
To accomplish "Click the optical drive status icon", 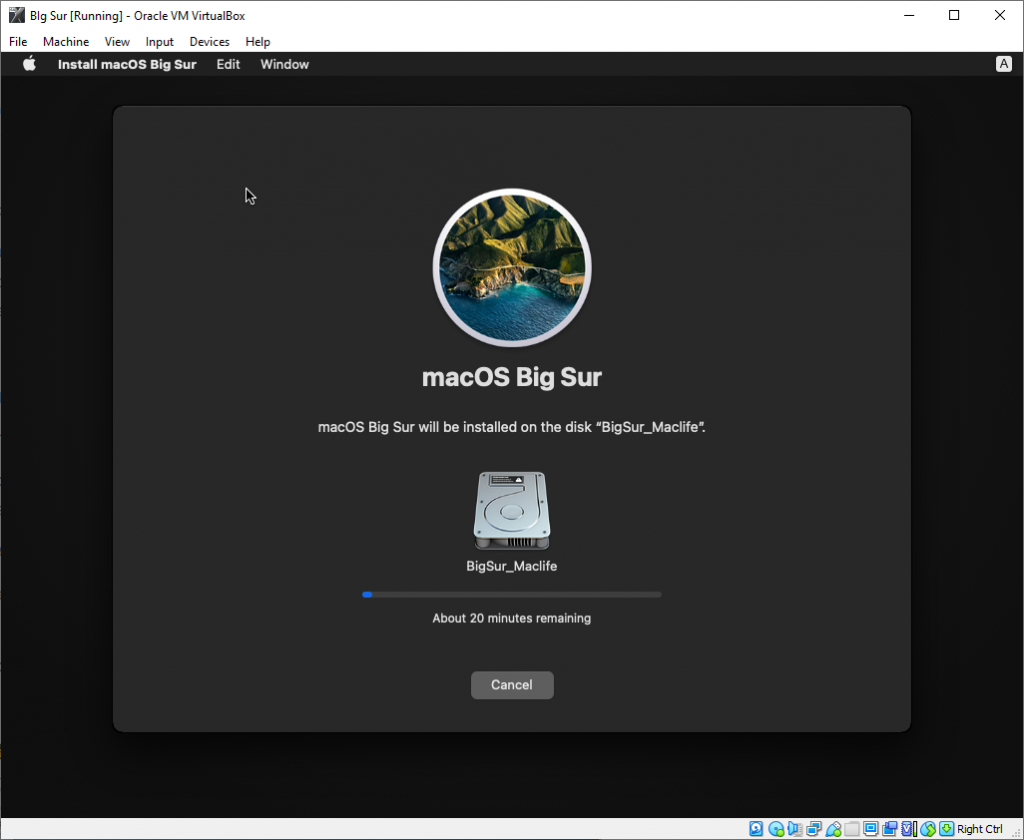I will coord(776,828).
